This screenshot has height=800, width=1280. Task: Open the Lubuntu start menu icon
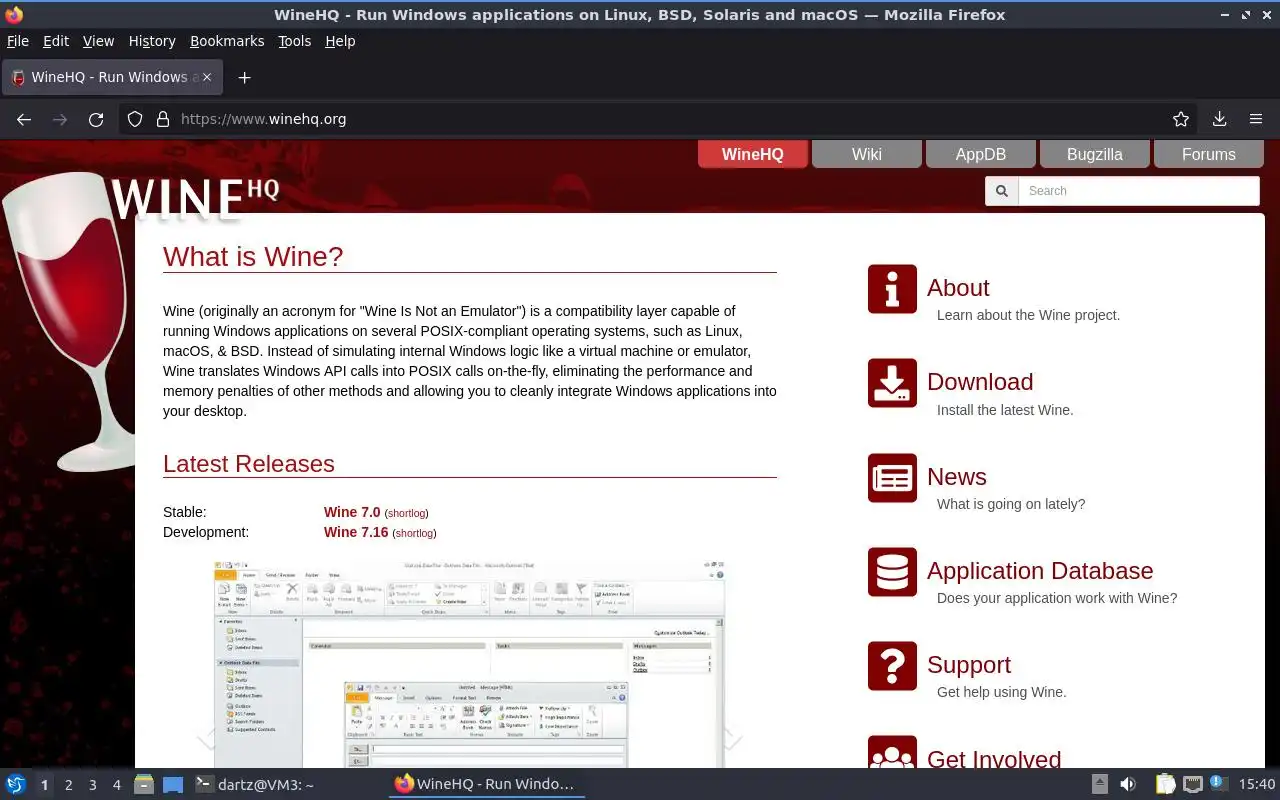16,784
